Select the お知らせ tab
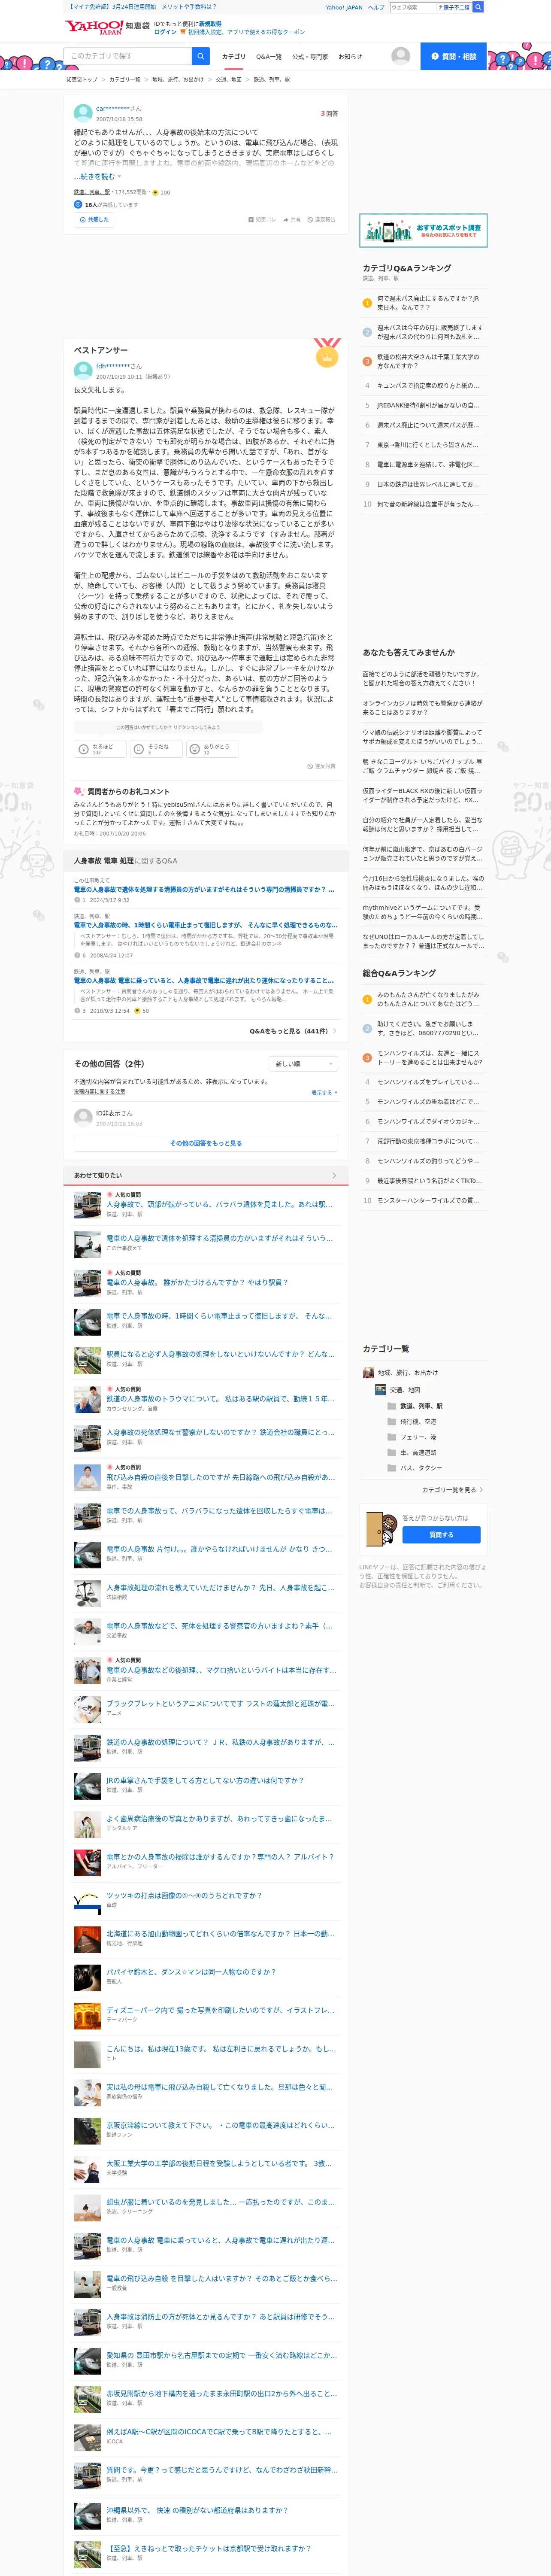 pyautogui.click(x=350, y=57)
